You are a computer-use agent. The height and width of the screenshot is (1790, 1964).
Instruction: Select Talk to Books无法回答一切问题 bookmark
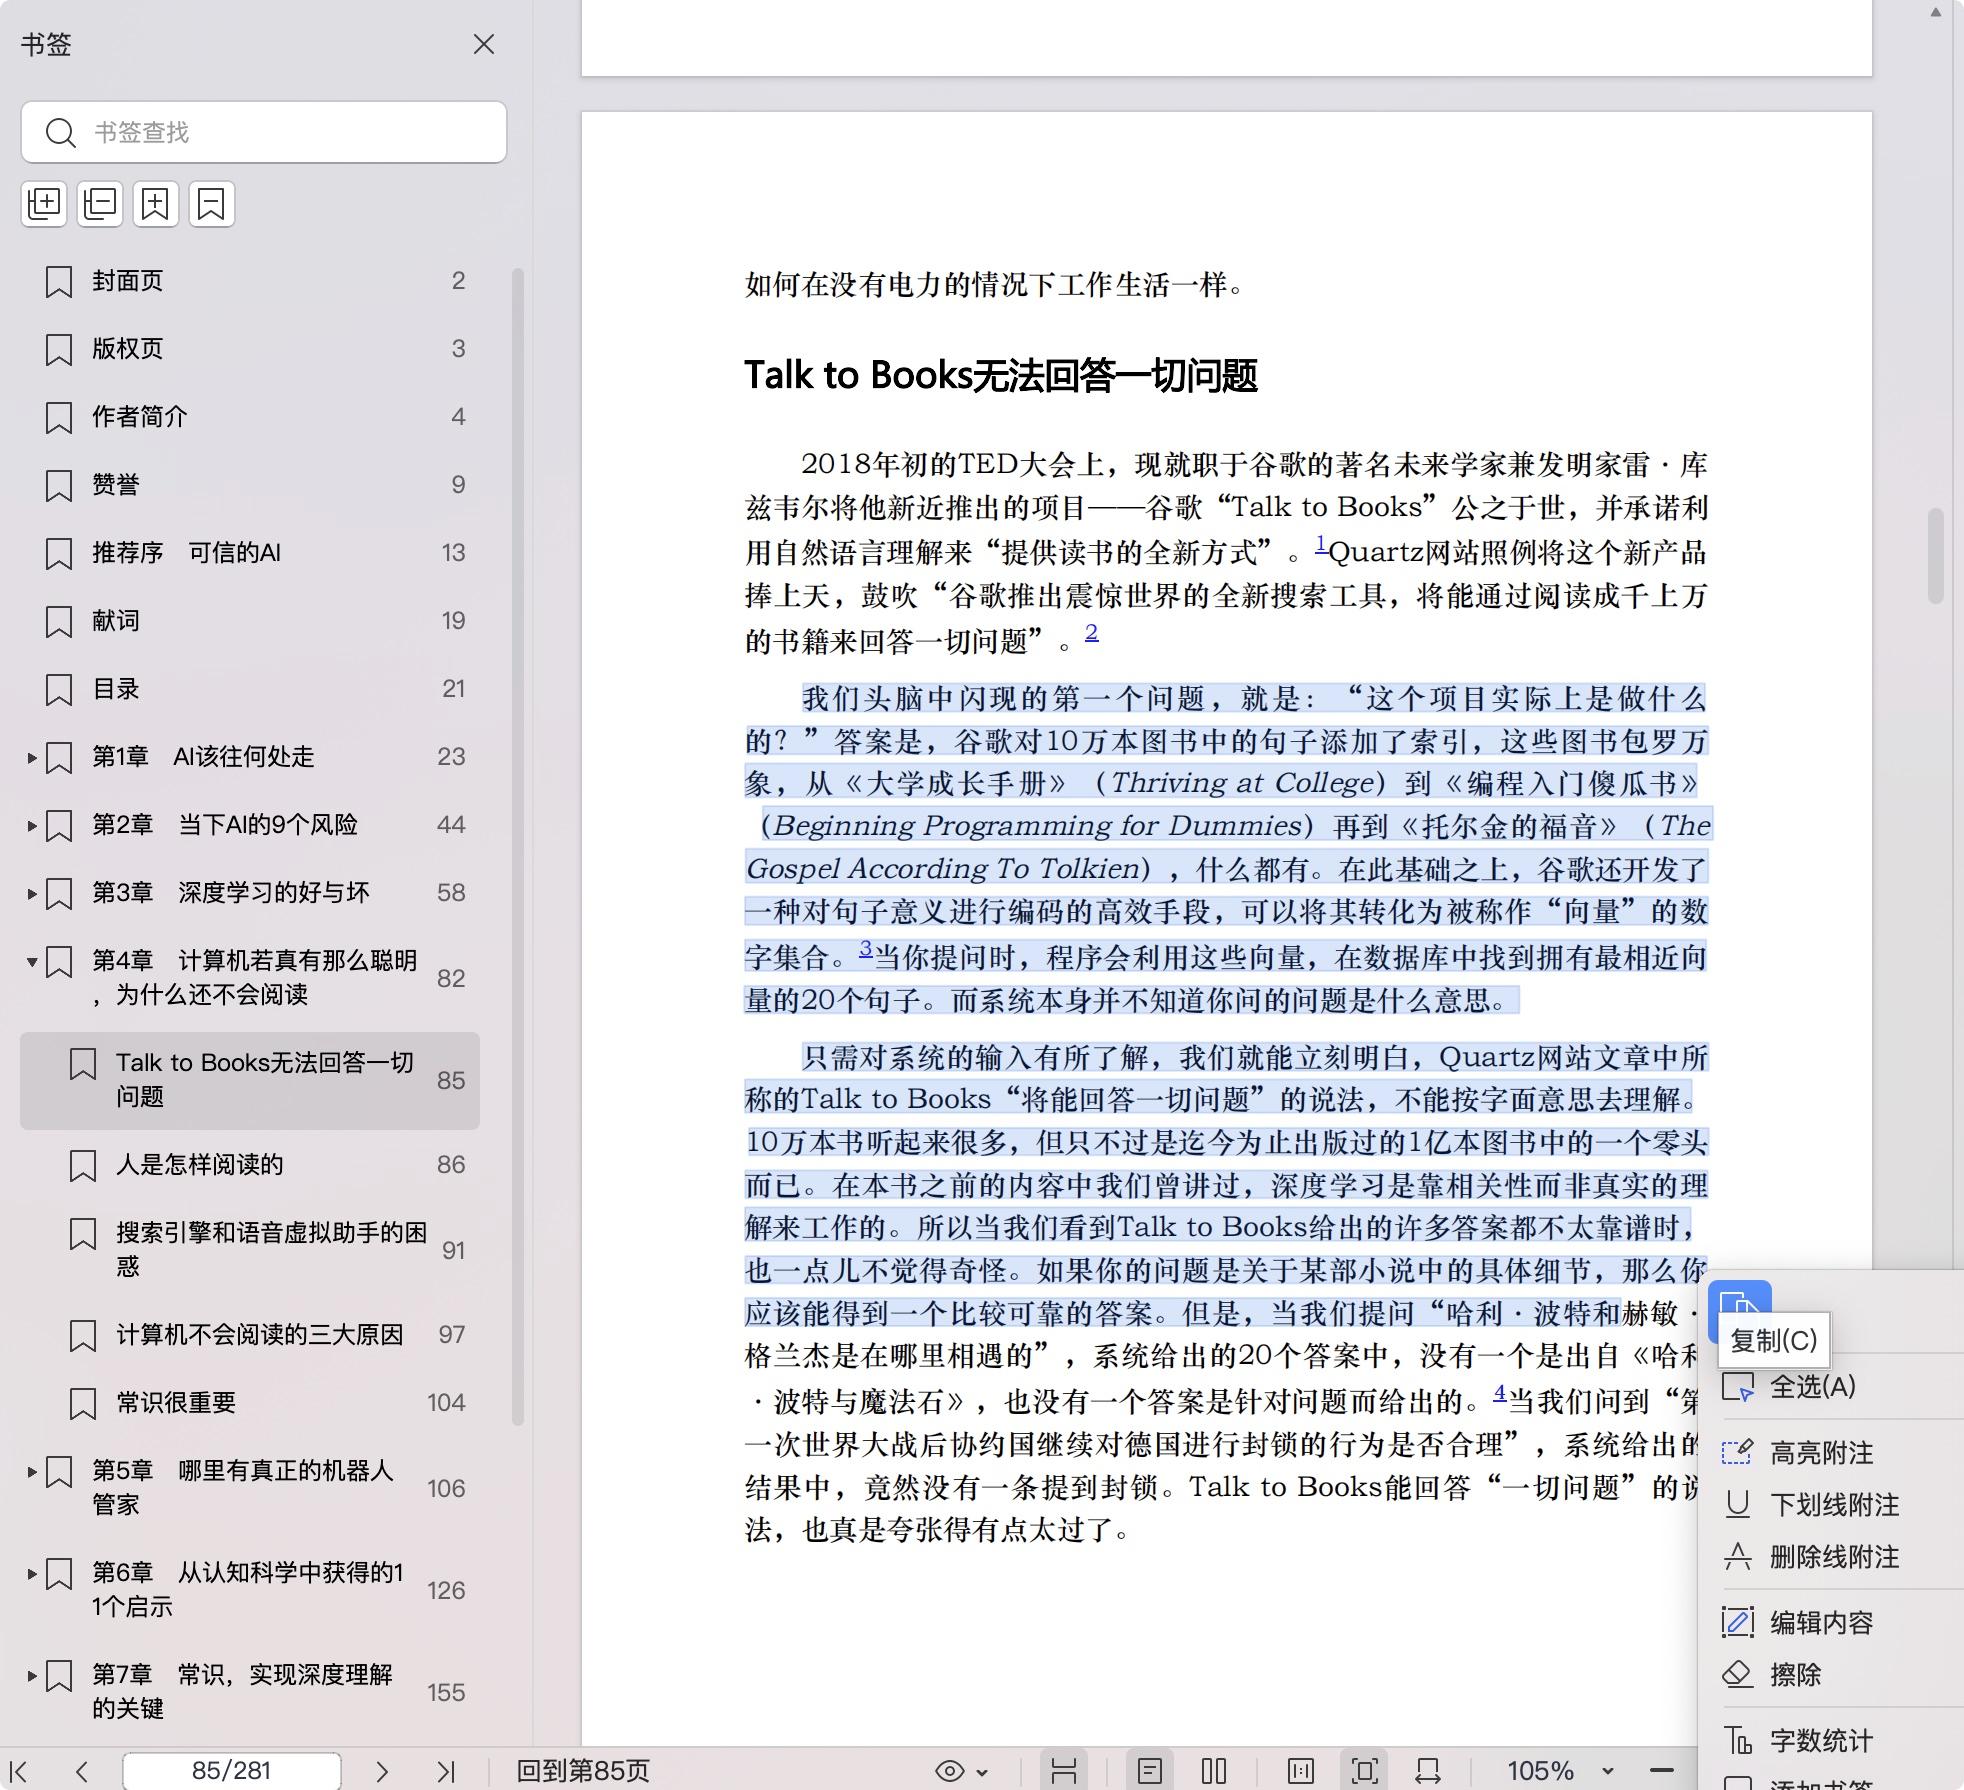pos(250,1080)
